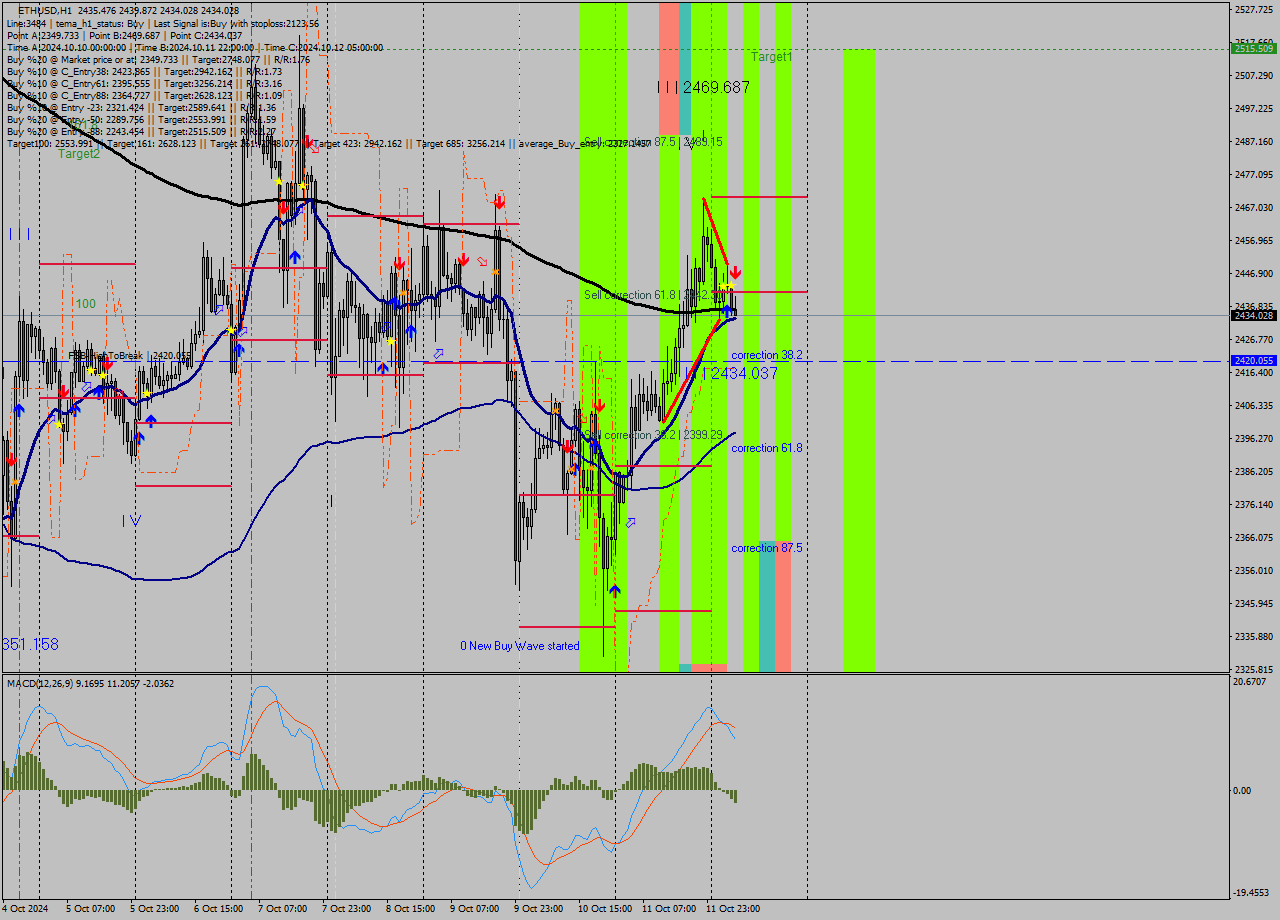Image resolution: width=1280 pixels, height=920 pixels.
Task: Click the '9 Oct 07:00' time label
Action: (x=475, y=909)
